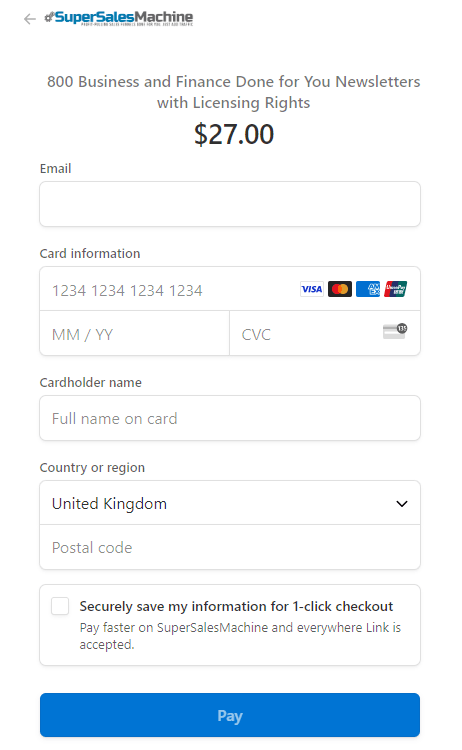Click the blue Pay button

[x=230, y=715]
